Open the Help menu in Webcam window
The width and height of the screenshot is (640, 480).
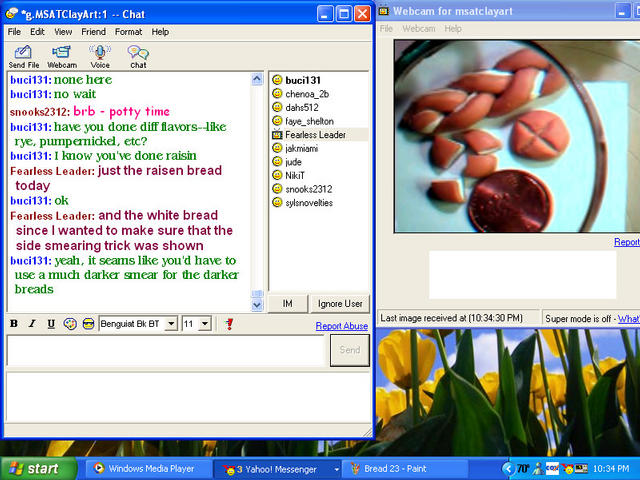(x=453, y=29)
